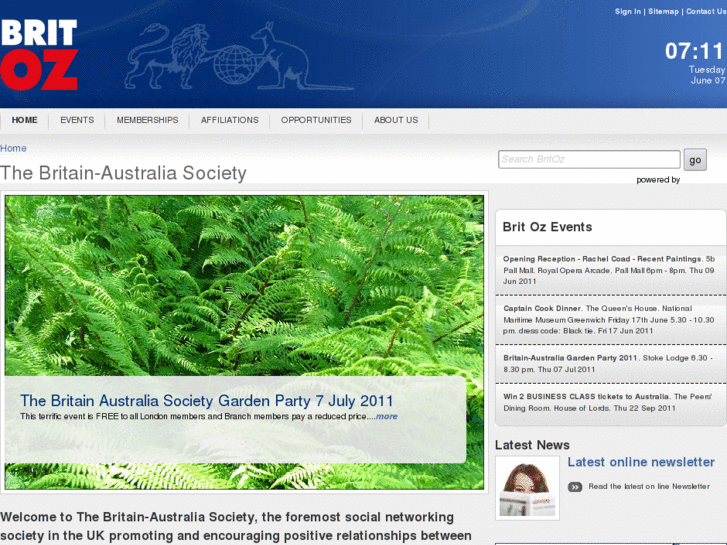This screenshot has height=545, width=727.
Task: Focus the Search BritOz input field
Action: [x=589, y=159]
